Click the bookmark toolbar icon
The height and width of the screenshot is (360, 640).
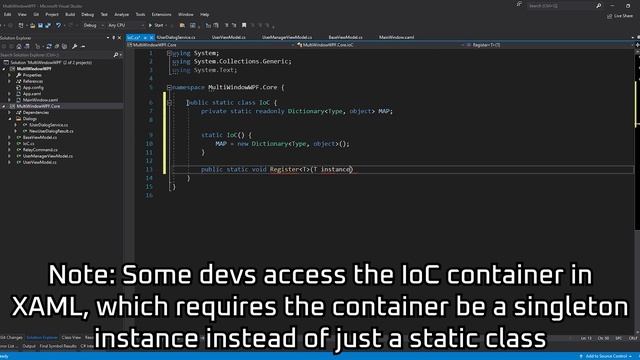click(x=244, y=25)
